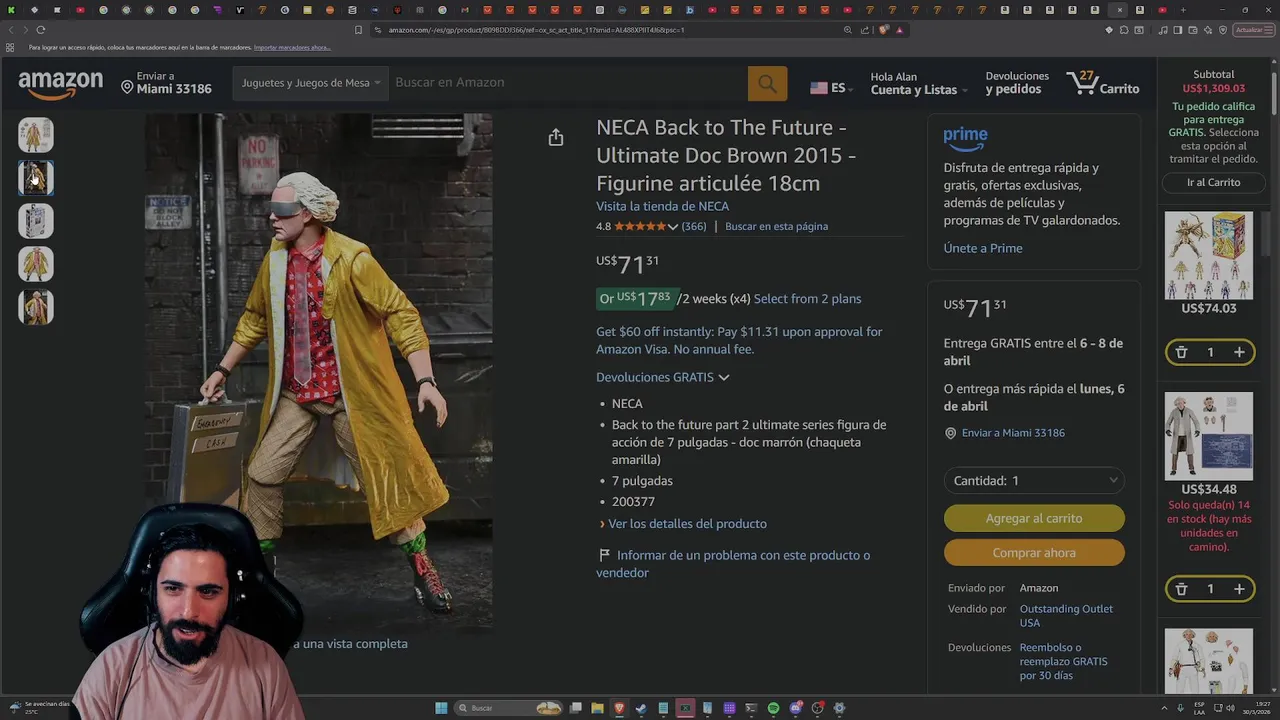Screen dimensions: 1280x720
Task: Select the fifth product thumbnail image
Action: (x=36, y=307)
